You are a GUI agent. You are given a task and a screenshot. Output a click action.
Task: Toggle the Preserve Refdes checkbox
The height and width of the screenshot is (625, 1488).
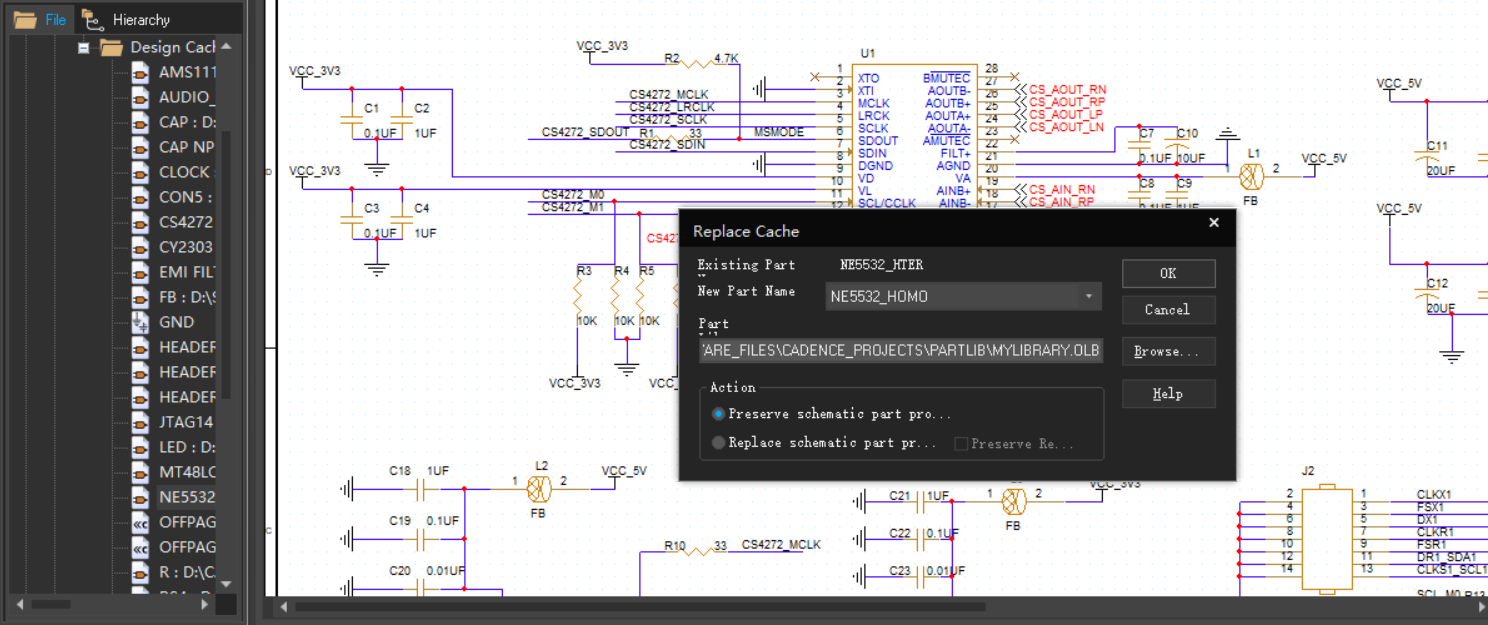[x=961, y=444]
